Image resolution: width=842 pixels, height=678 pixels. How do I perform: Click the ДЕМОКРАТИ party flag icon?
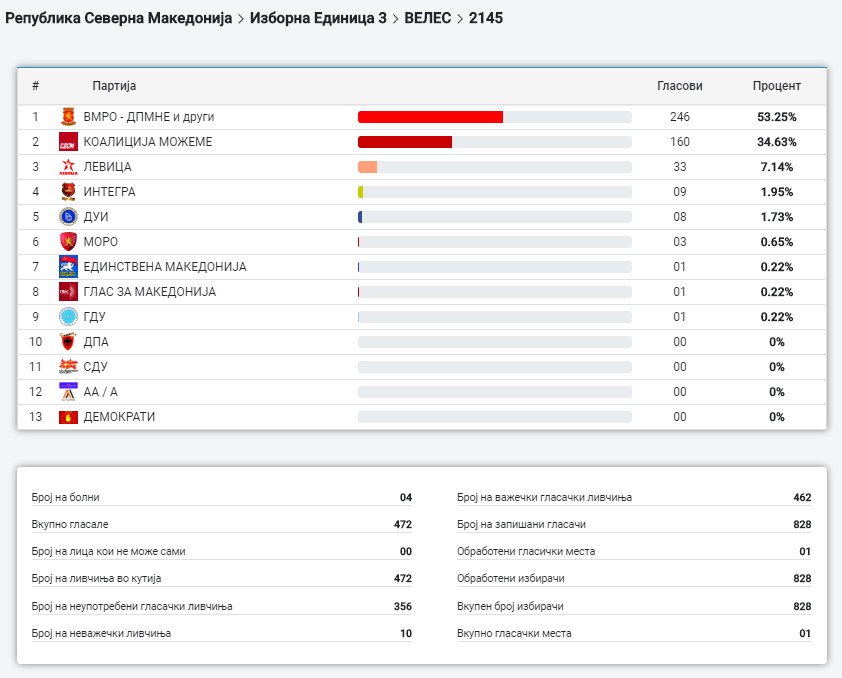(x=68, y=417)
